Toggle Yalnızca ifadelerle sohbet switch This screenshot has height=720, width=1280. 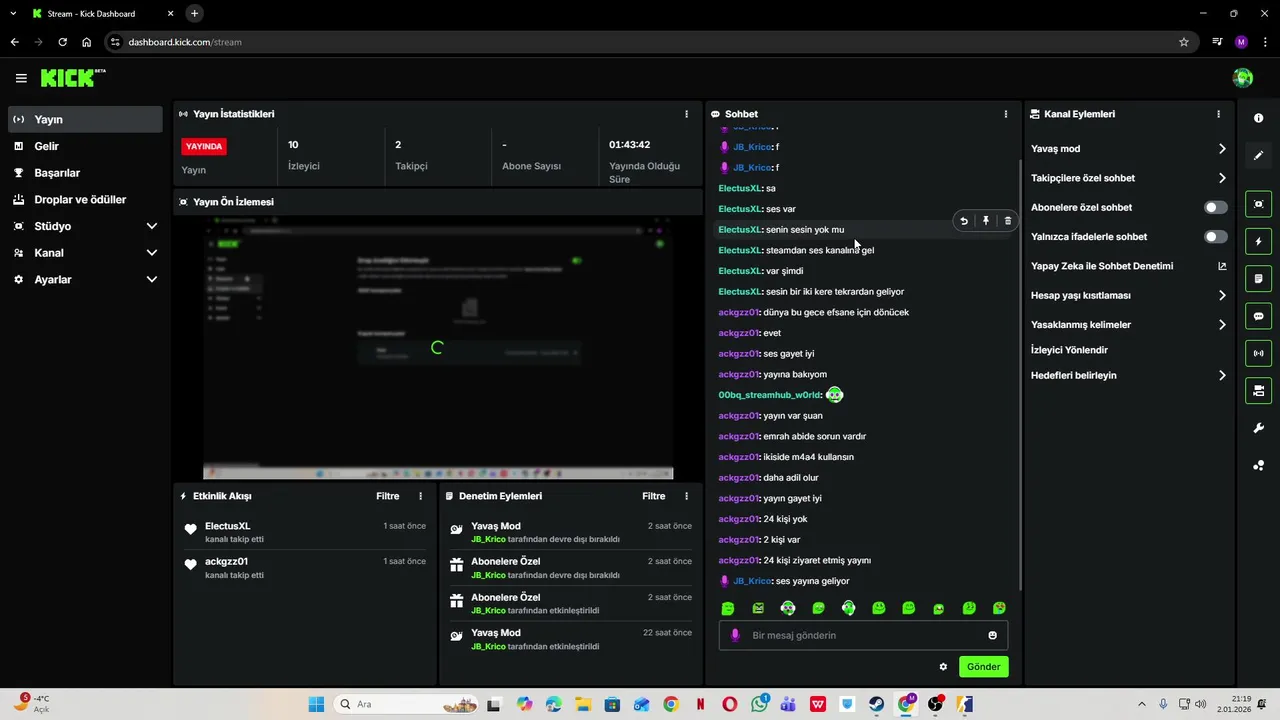point(1215,237)
